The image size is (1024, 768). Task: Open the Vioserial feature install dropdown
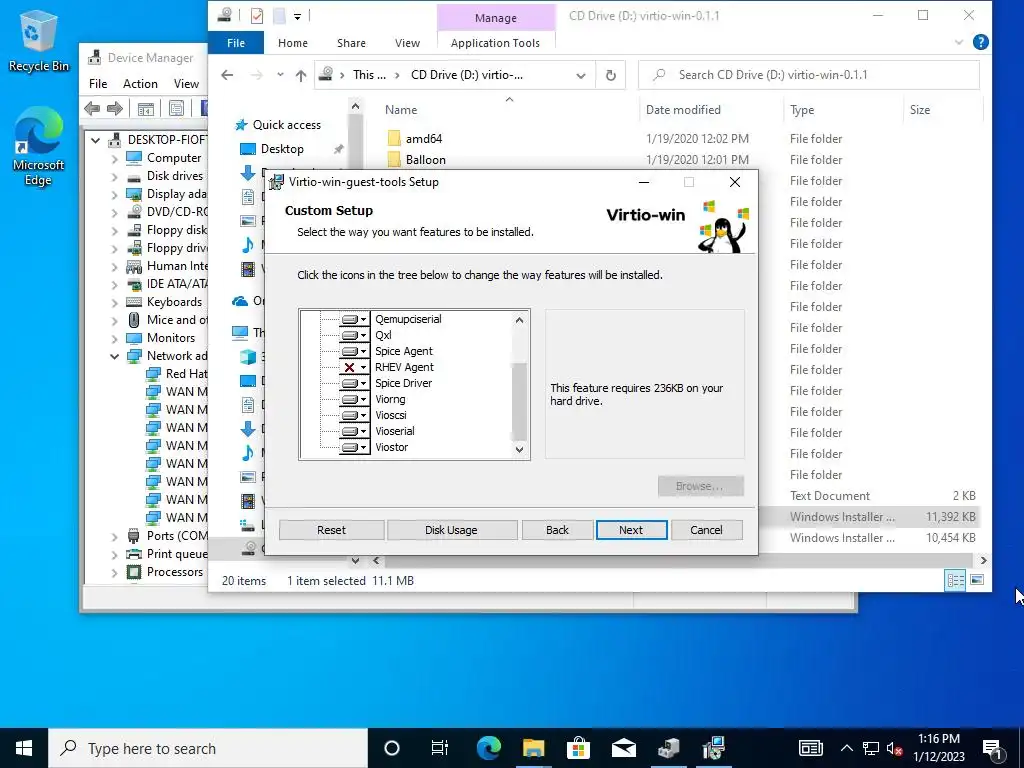354,431
